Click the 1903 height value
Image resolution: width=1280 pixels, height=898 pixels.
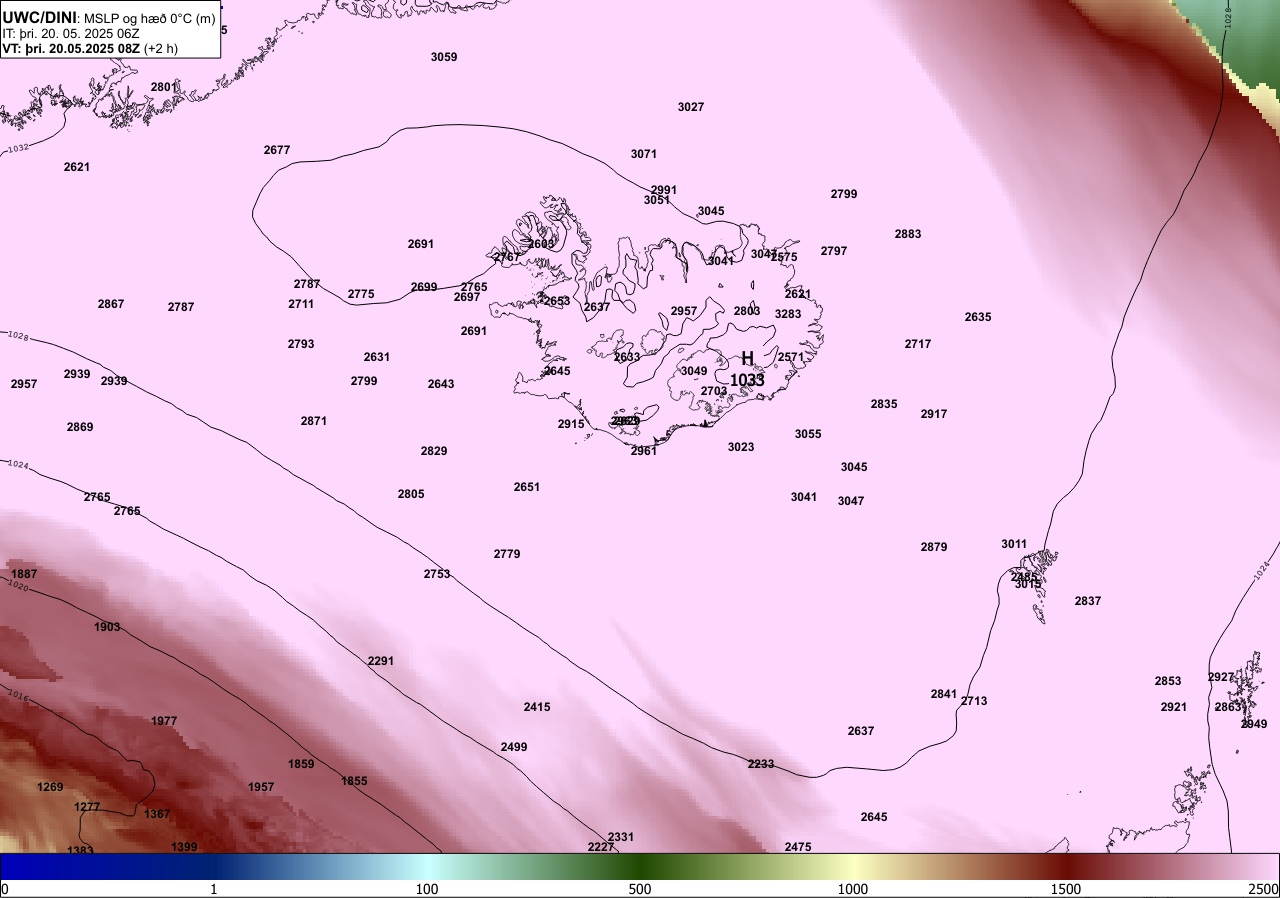107,627
